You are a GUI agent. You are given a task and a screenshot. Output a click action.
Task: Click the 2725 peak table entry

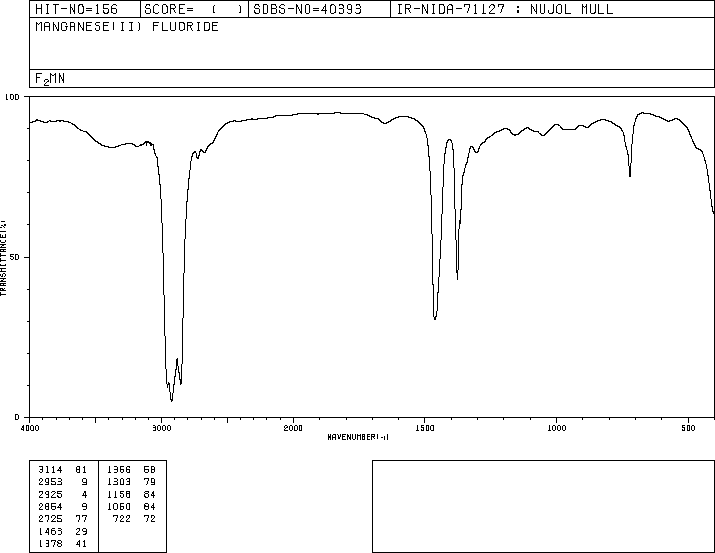tap(50, 519)
